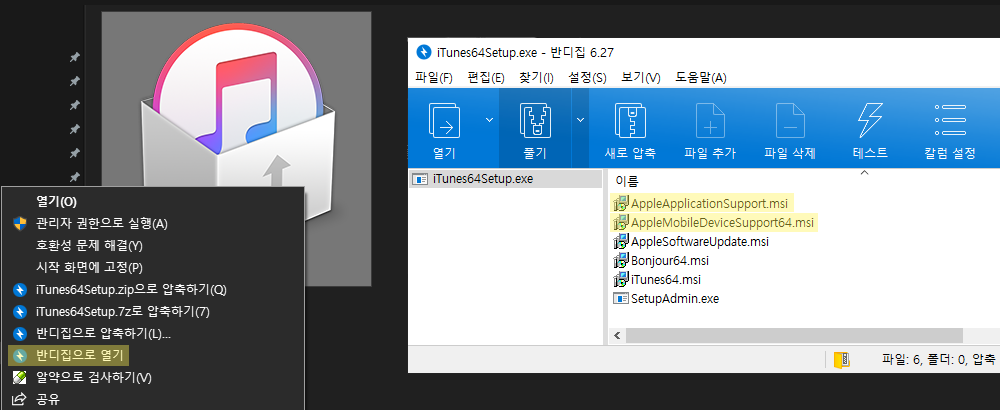The width and height of the screenshot is (1000, 410).
Task: Select iTunes64Setup.exe in the folder tree
Action: coord(505,179)
